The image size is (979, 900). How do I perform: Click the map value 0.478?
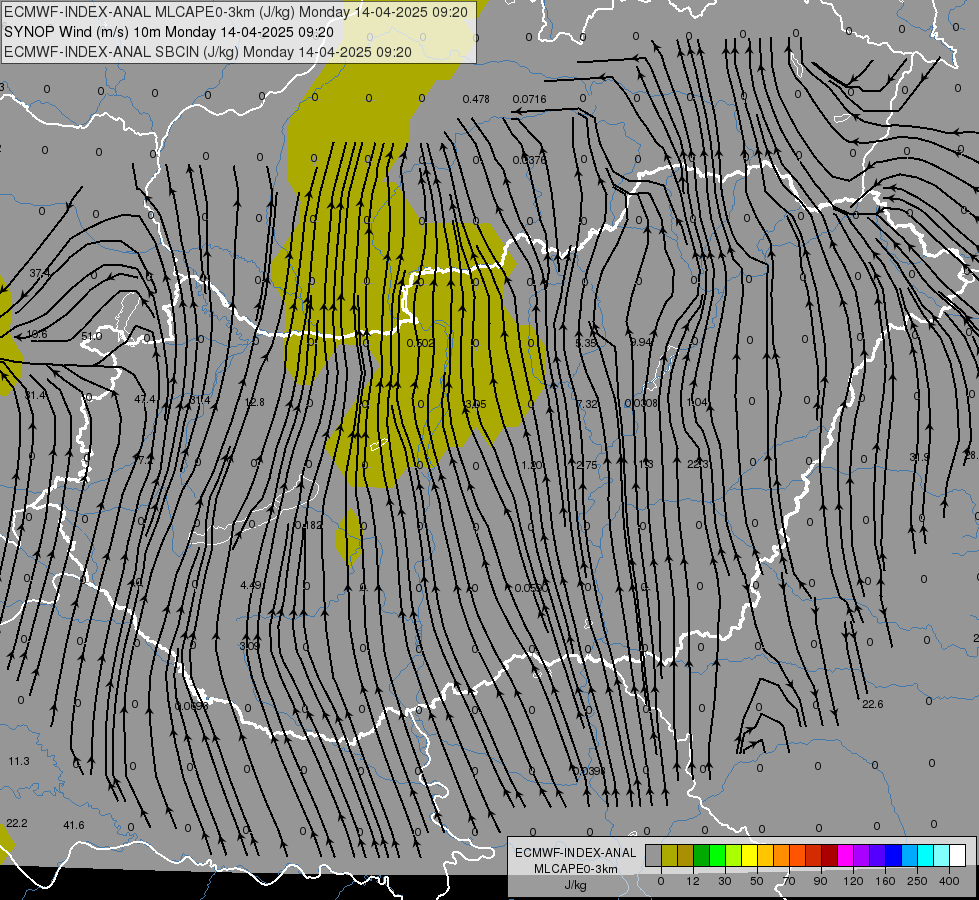pos(476,99)
